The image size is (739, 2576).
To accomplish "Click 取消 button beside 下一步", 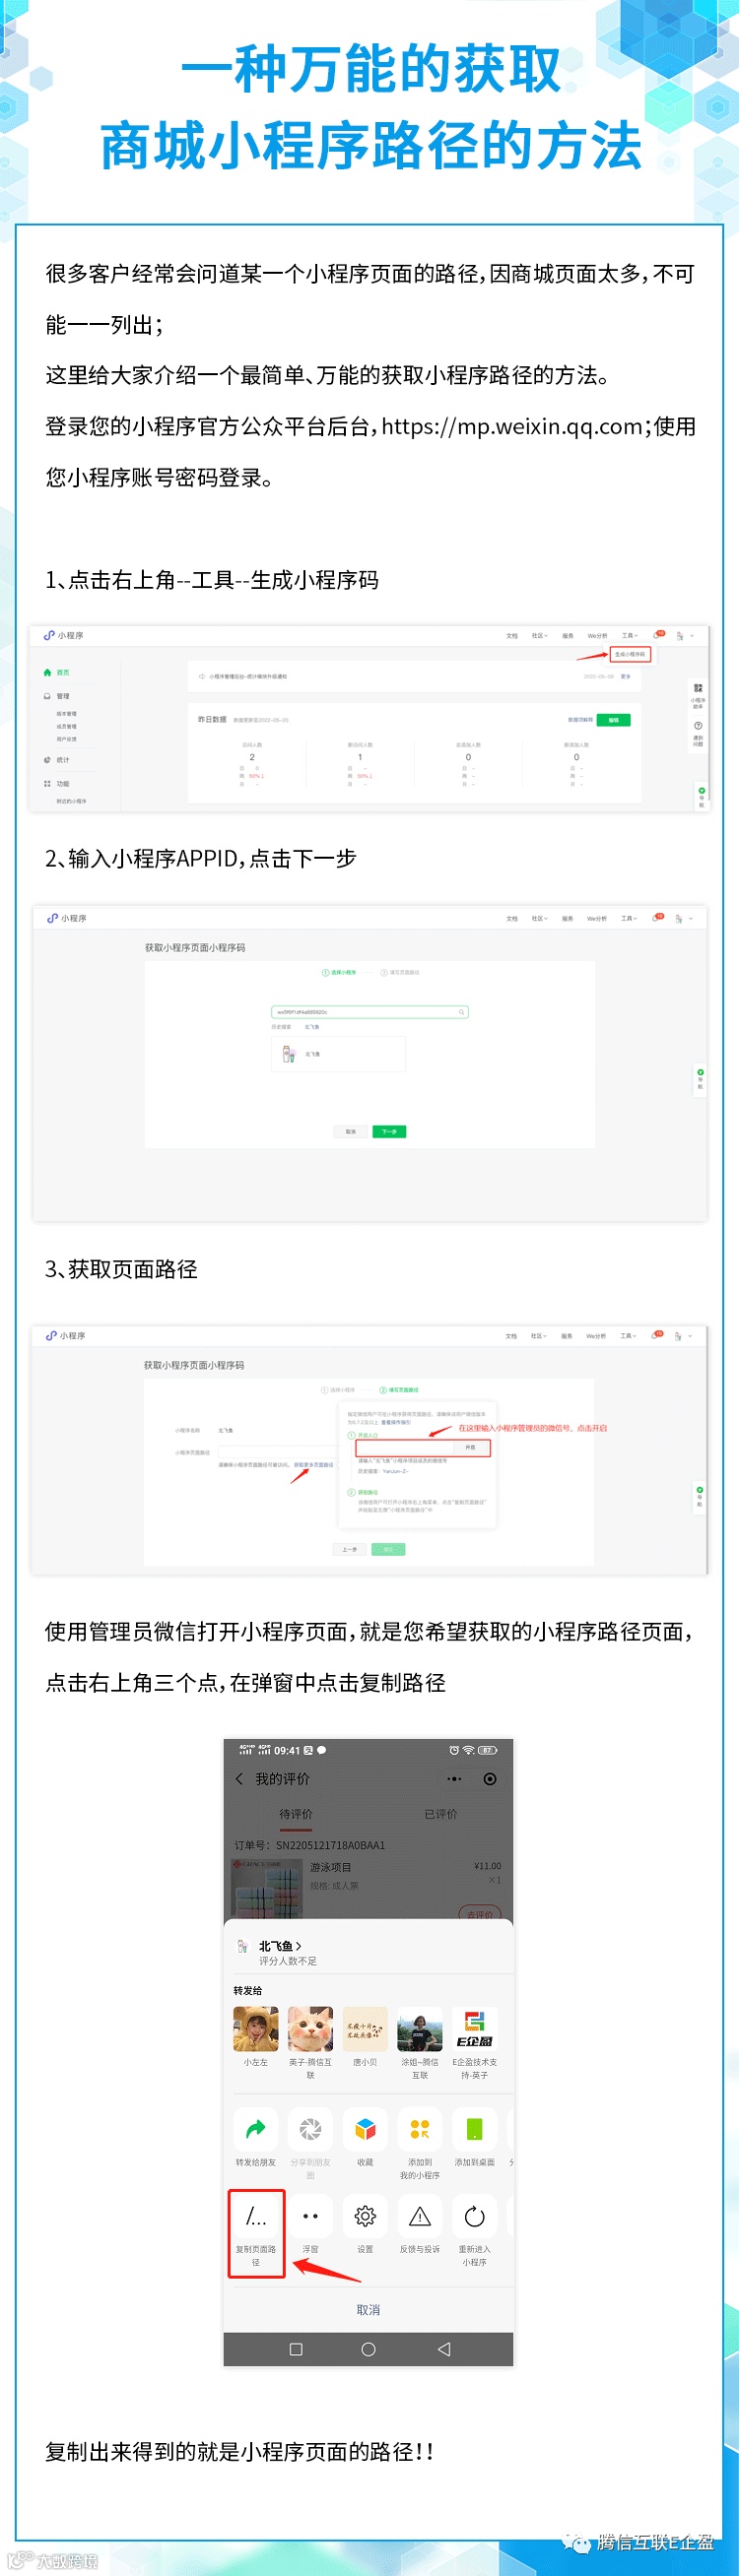I will [x=350, y=1132].
